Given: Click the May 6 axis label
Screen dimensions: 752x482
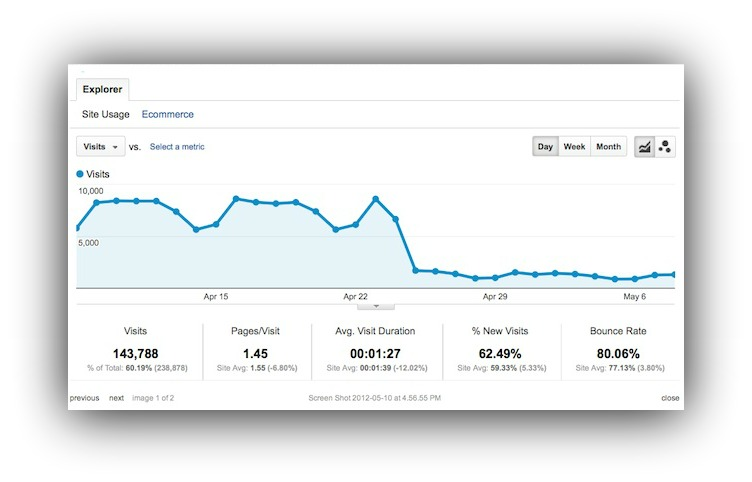Looking at the screenshot, I should (634, 296).
